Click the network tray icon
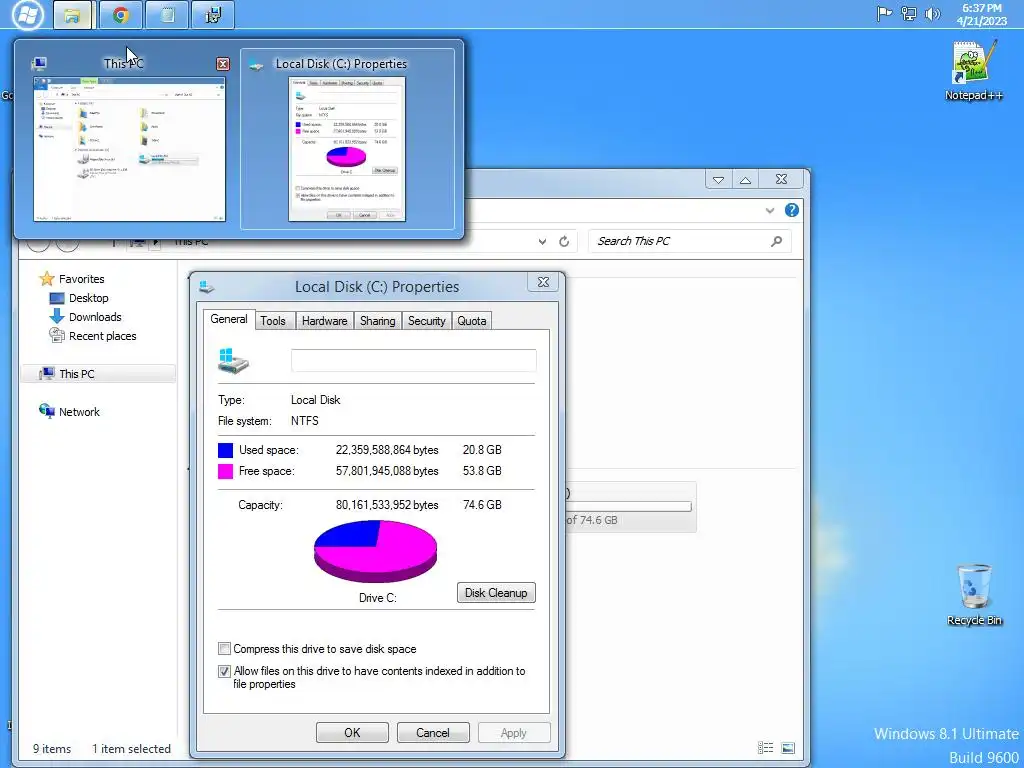This screenshot has width=1024, height=768. click(908, 14)
